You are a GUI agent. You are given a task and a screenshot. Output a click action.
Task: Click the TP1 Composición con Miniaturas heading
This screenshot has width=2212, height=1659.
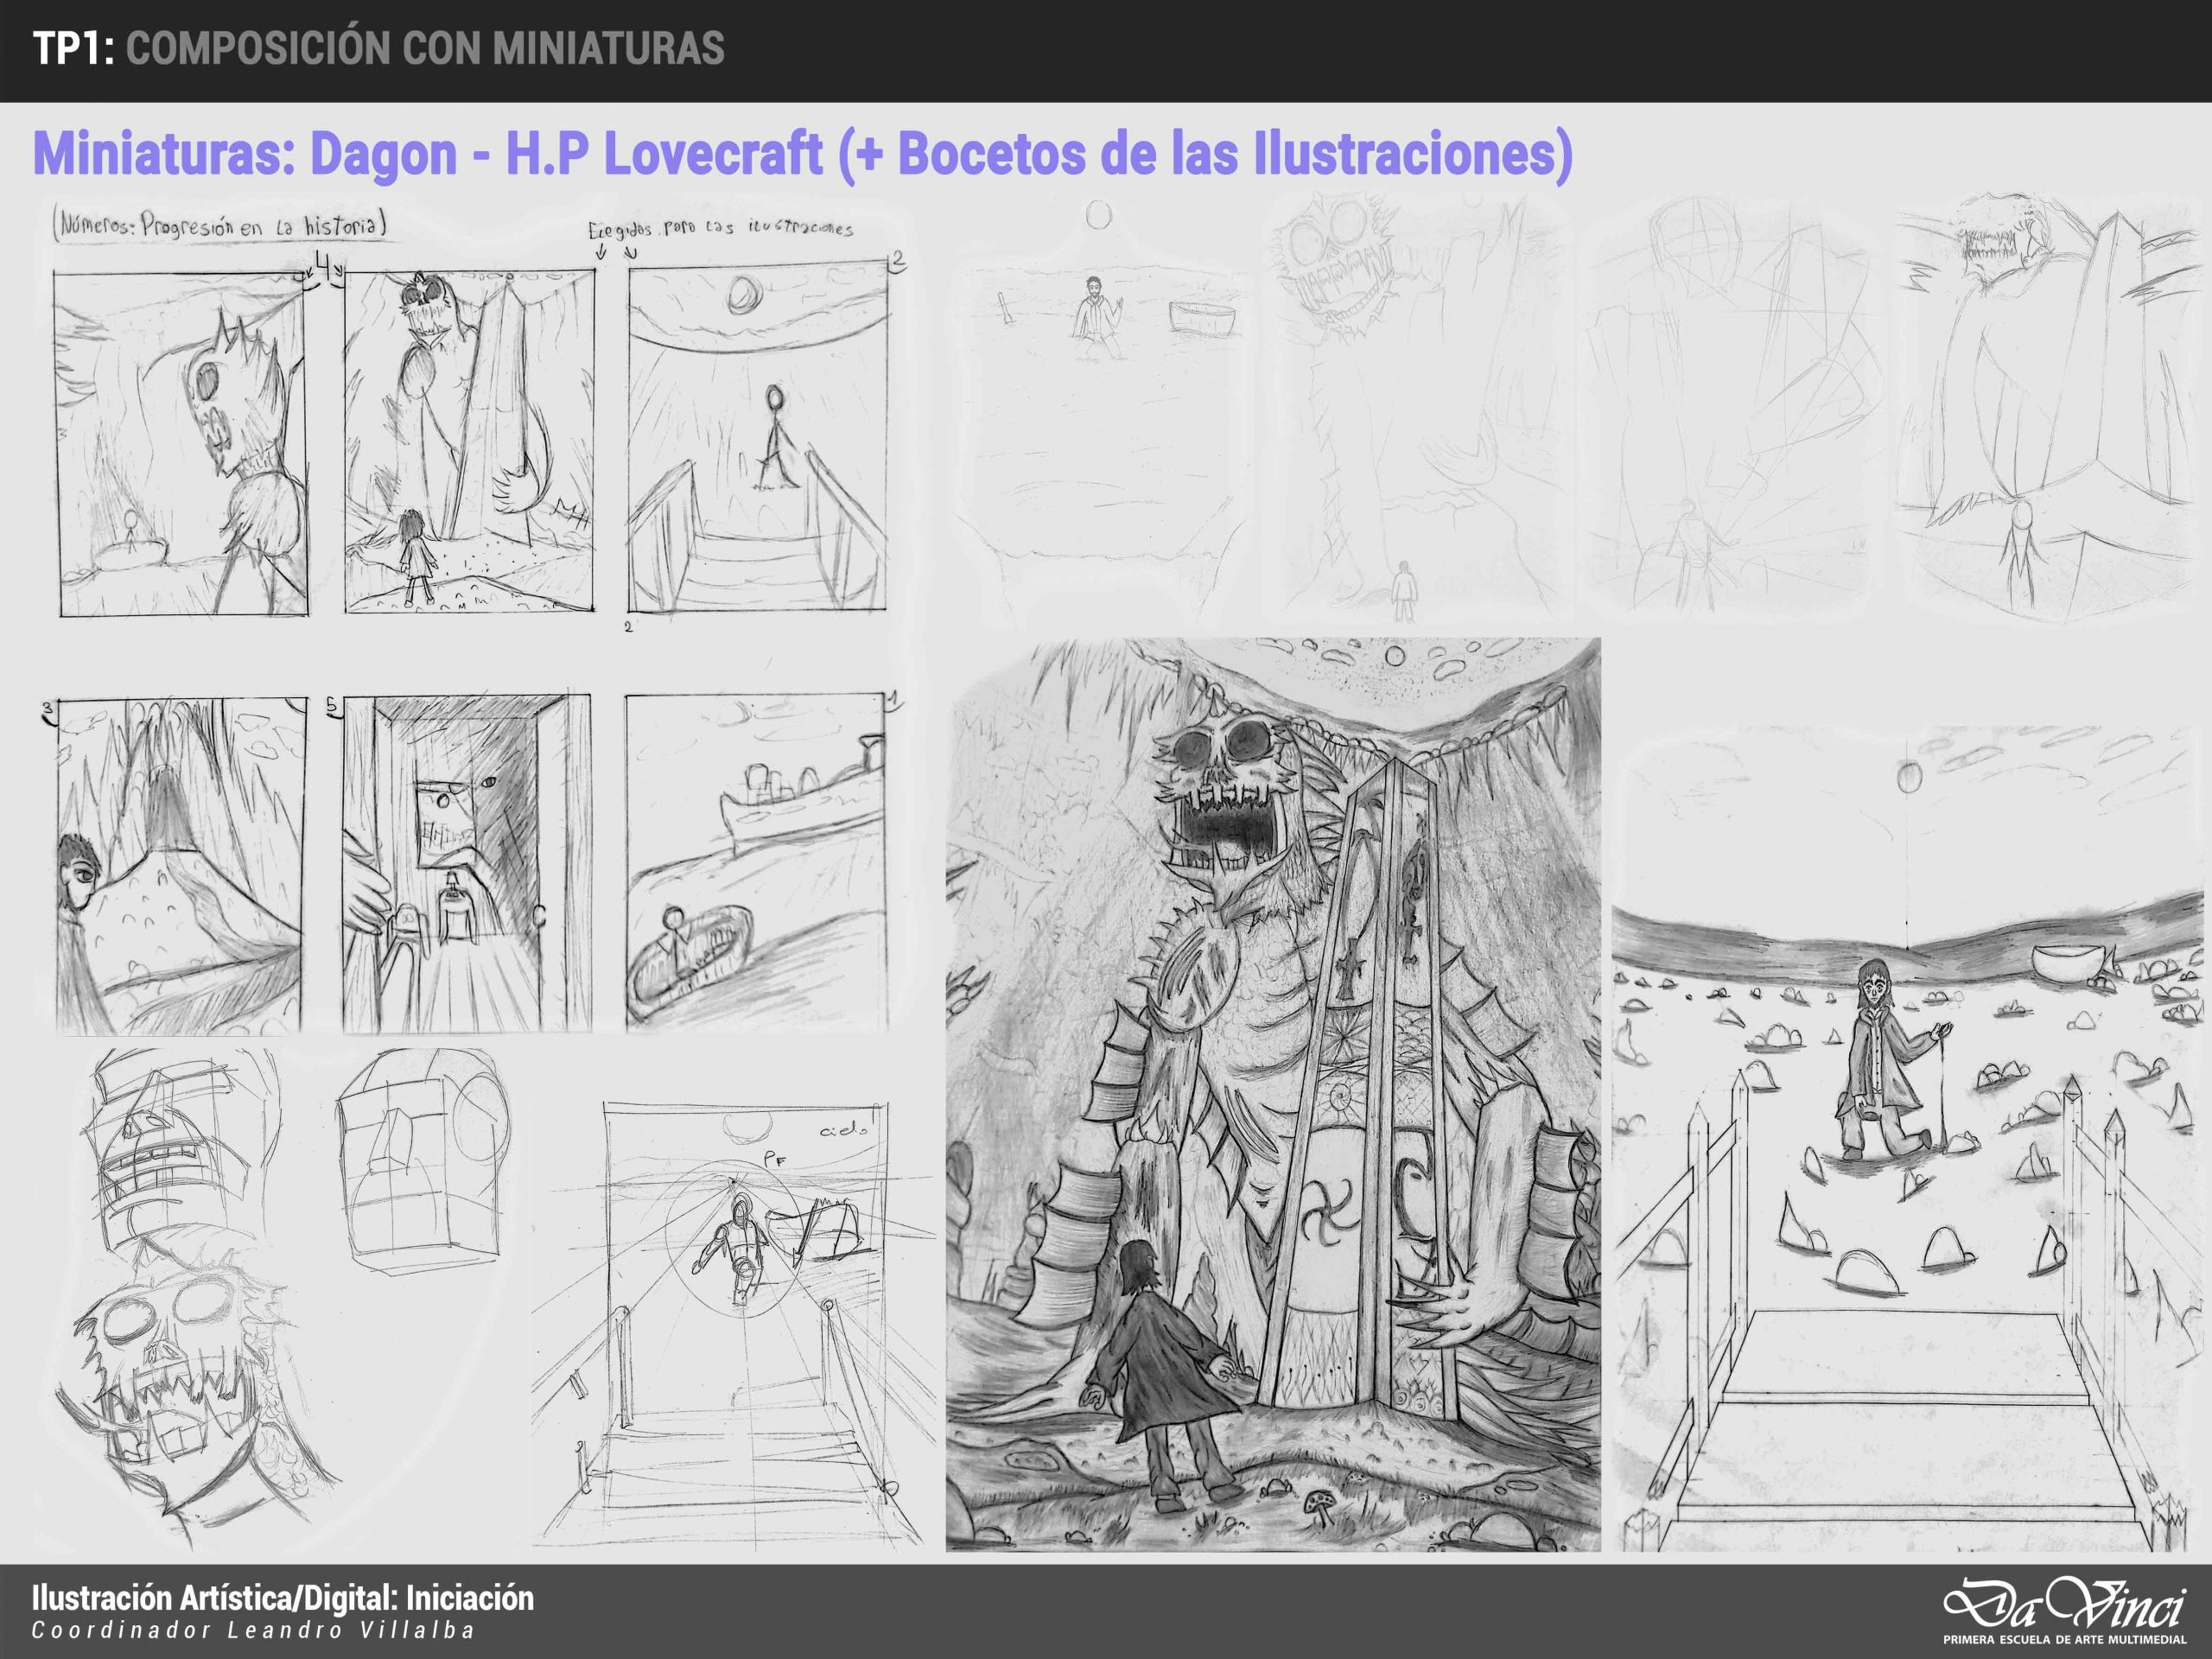378,49
